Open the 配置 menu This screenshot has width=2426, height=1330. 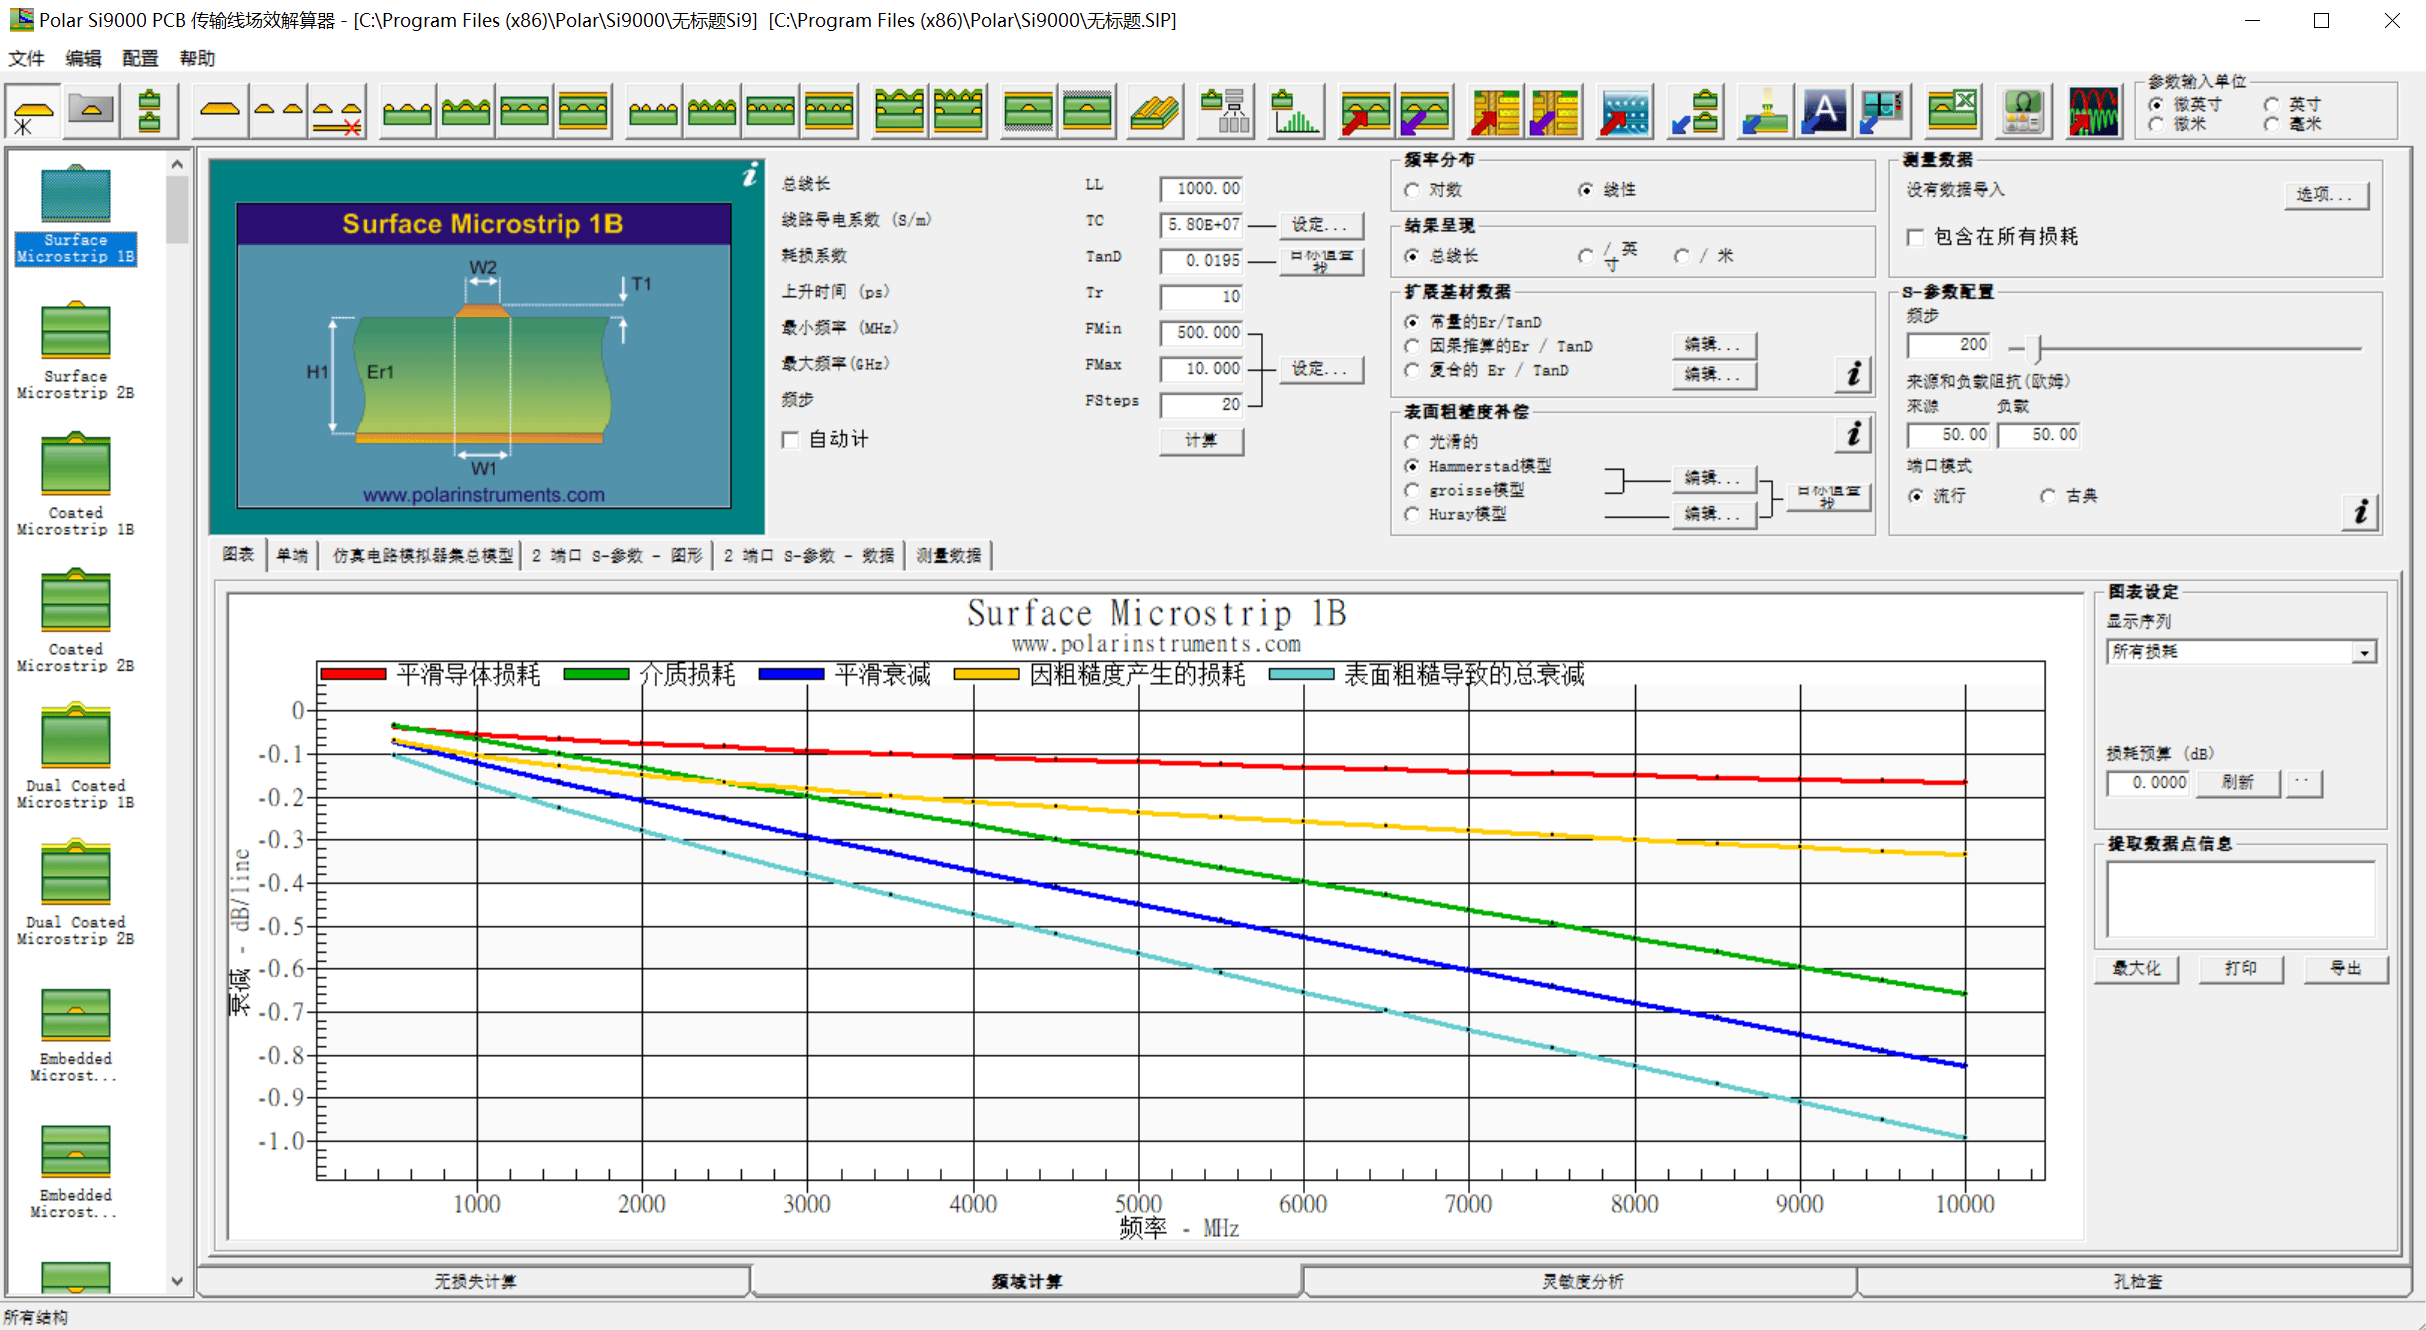tap(139, 58)
